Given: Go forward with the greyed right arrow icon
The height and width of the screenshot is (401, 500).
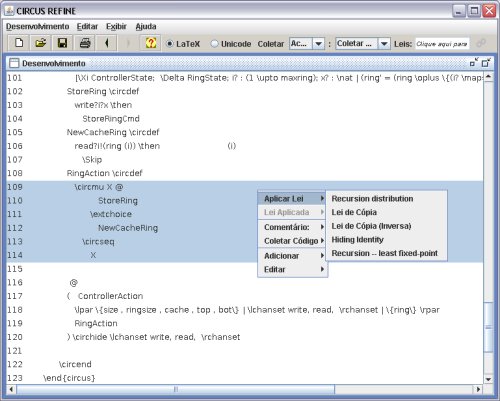Looking at the screenshot, I should pos(128,43).
